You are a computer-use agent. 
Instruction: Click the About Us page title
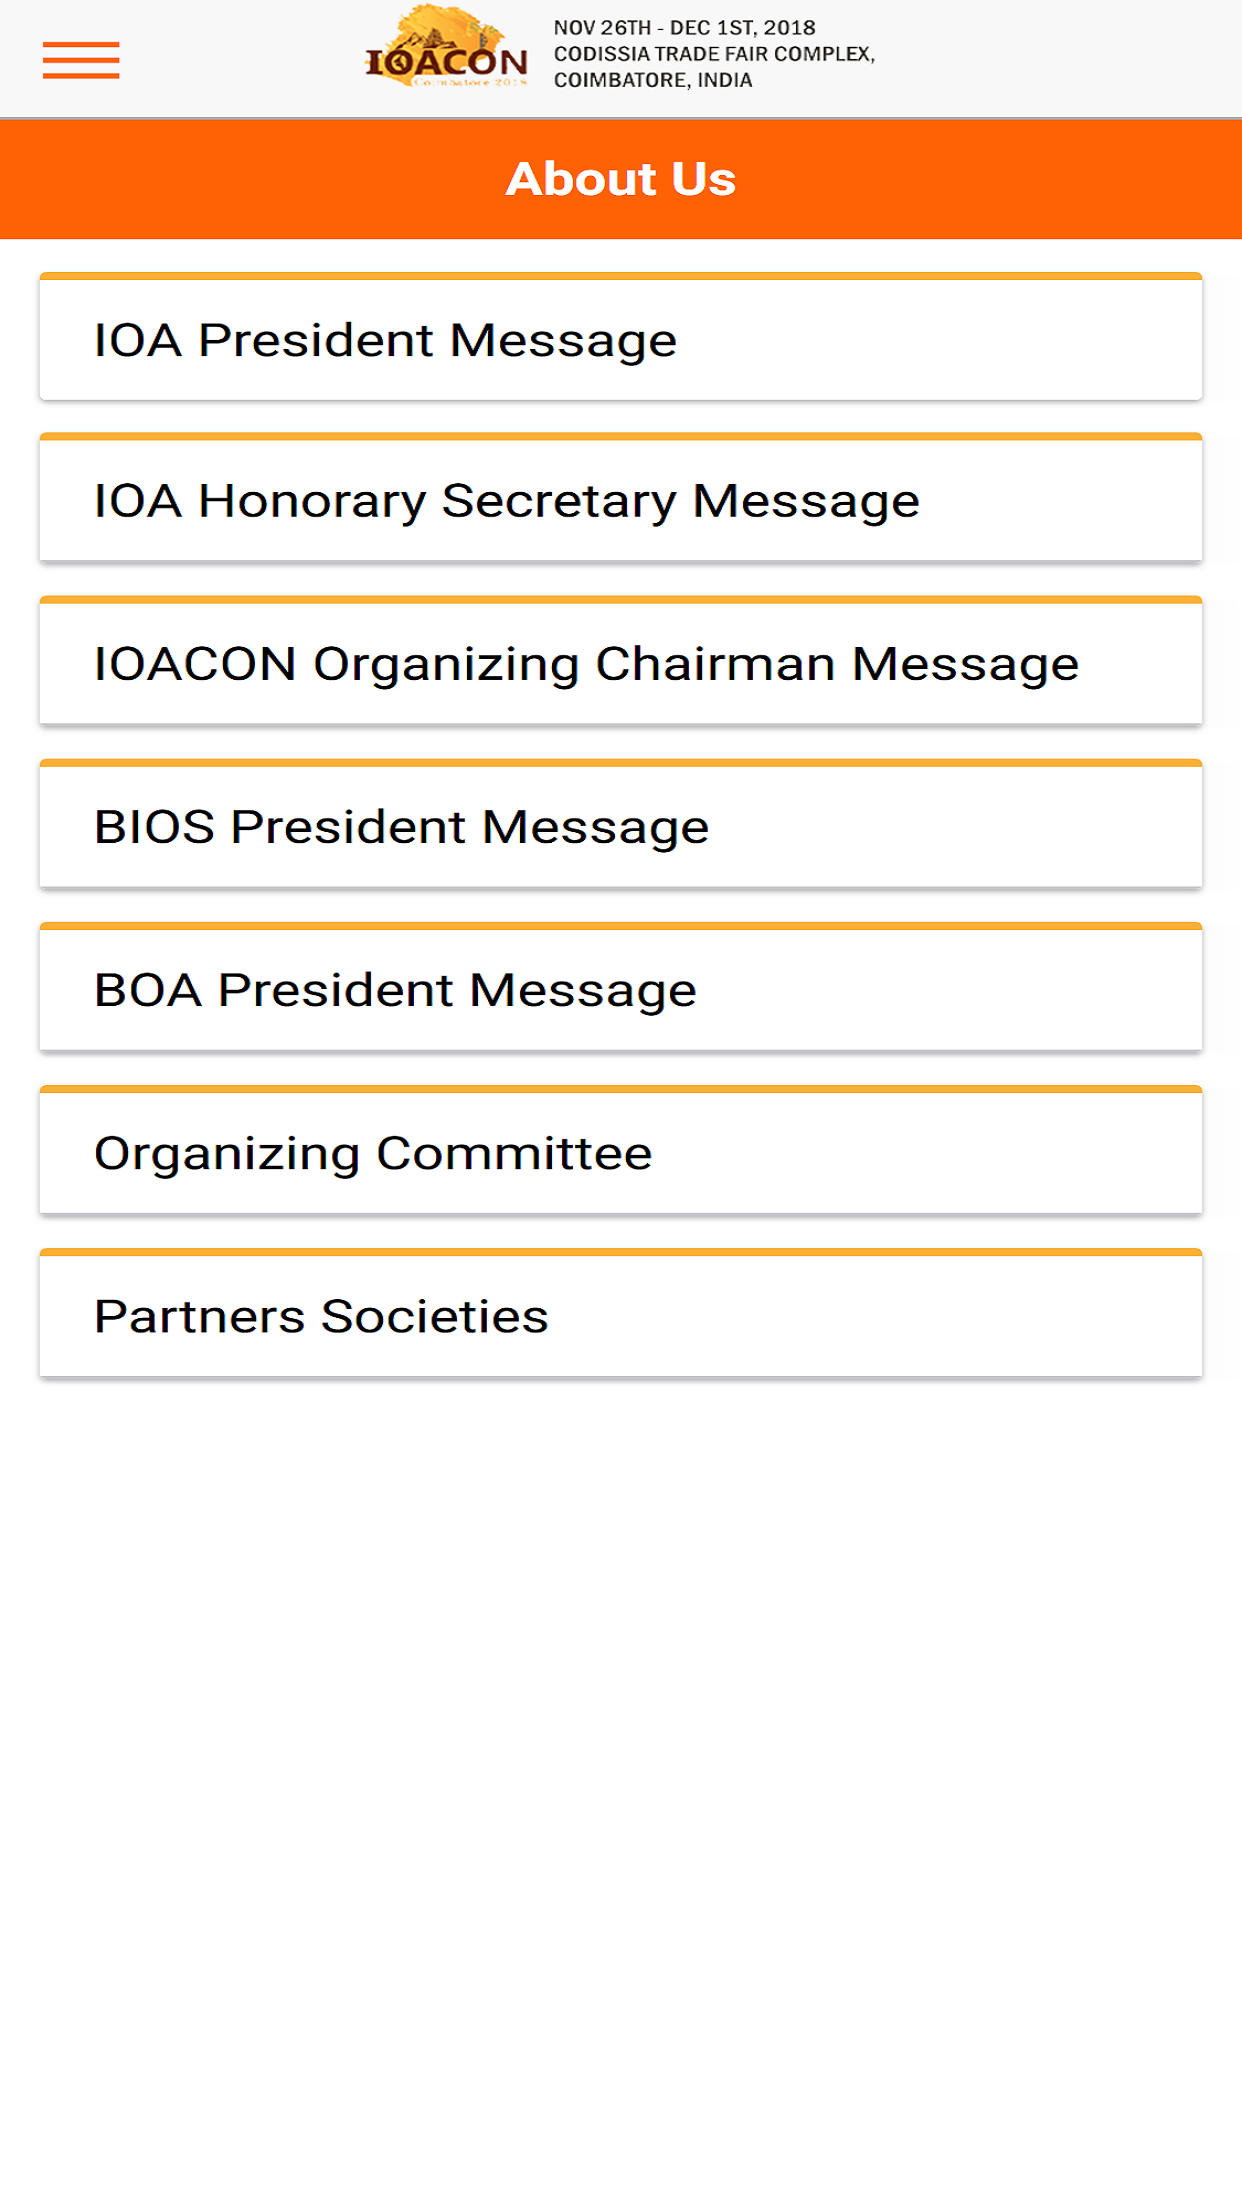point(621,179)
